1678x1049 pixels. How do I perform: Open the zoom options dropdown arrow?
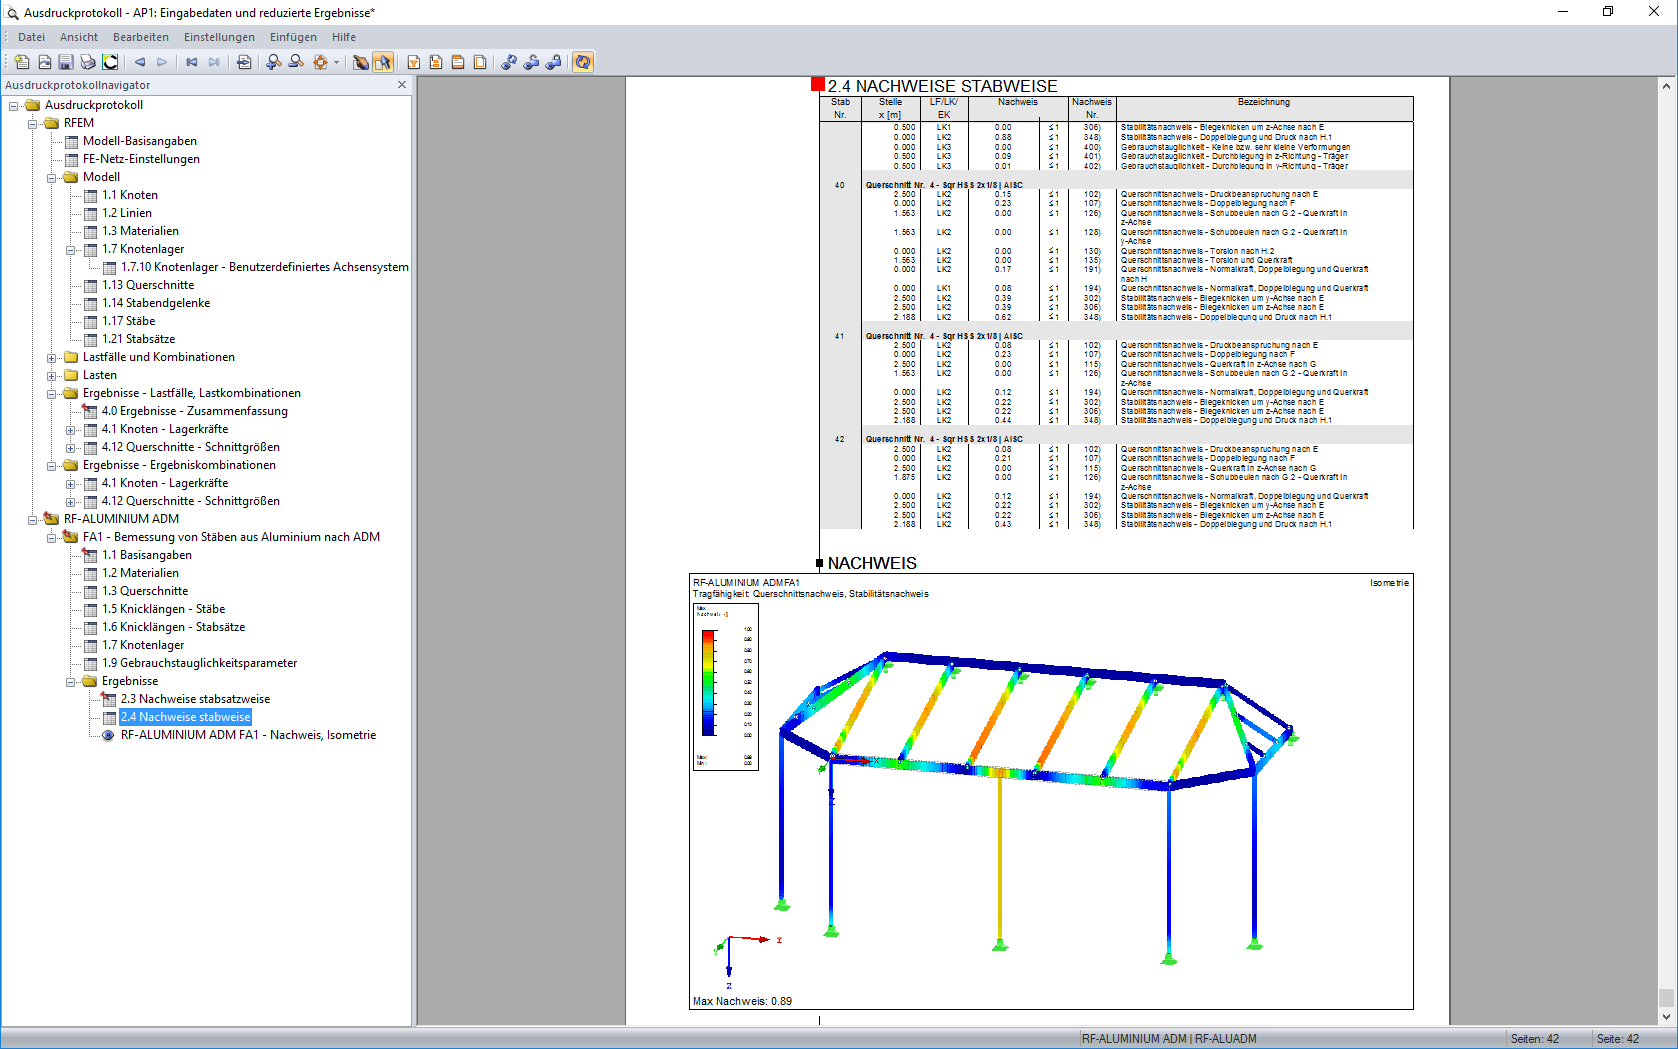coord(336,62)
